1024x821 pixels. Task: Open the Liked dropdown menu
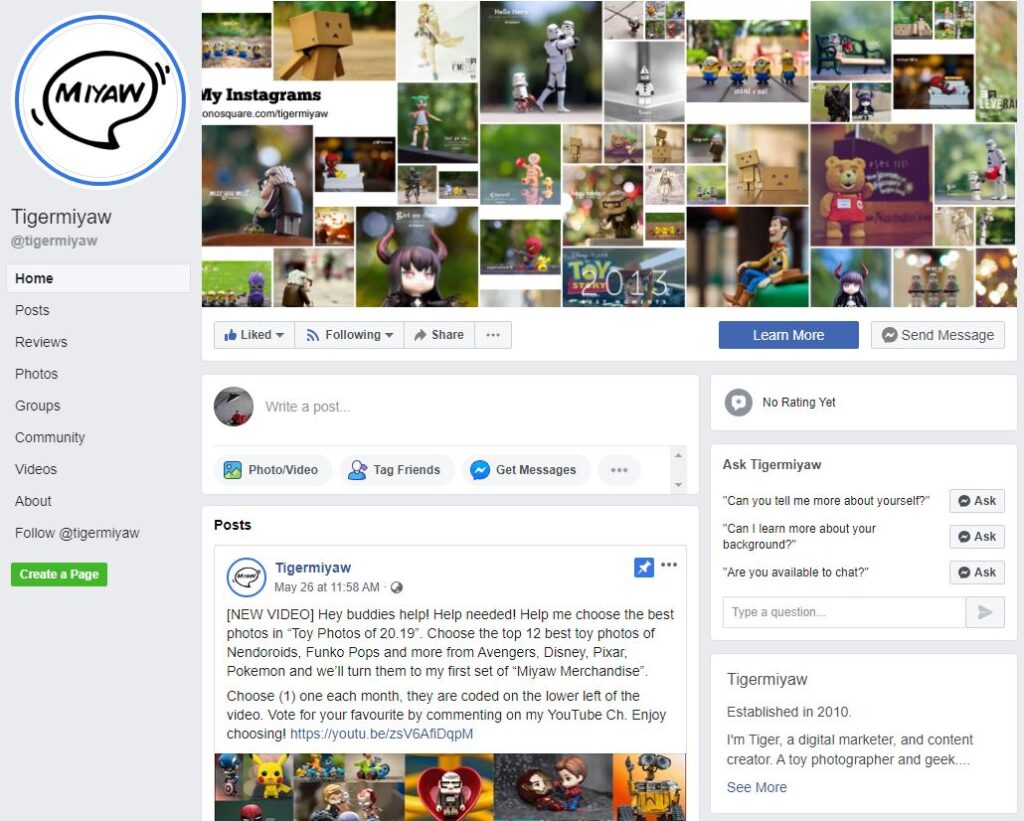(x=254, y=335)
